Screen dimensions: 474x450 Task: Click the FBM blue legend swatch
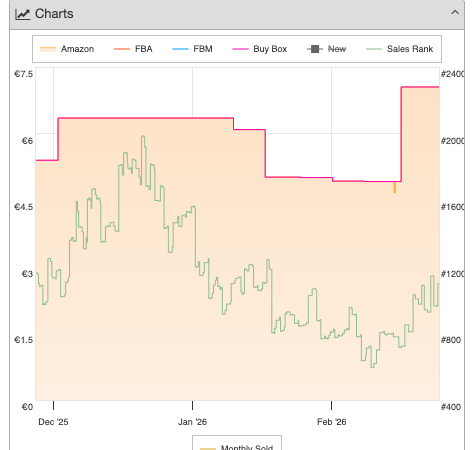point(180,49)
